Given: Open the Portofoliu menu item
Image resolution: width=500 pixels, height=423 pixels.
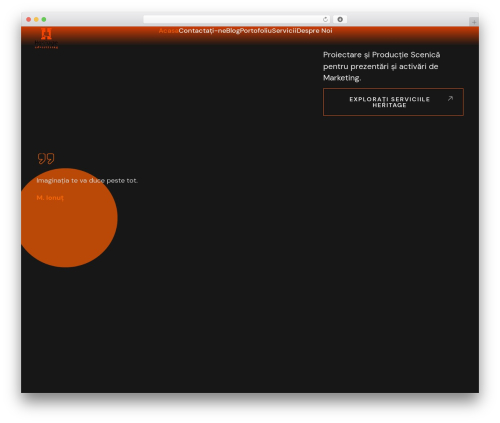Looking at the screenshot, I should point(256,31).
